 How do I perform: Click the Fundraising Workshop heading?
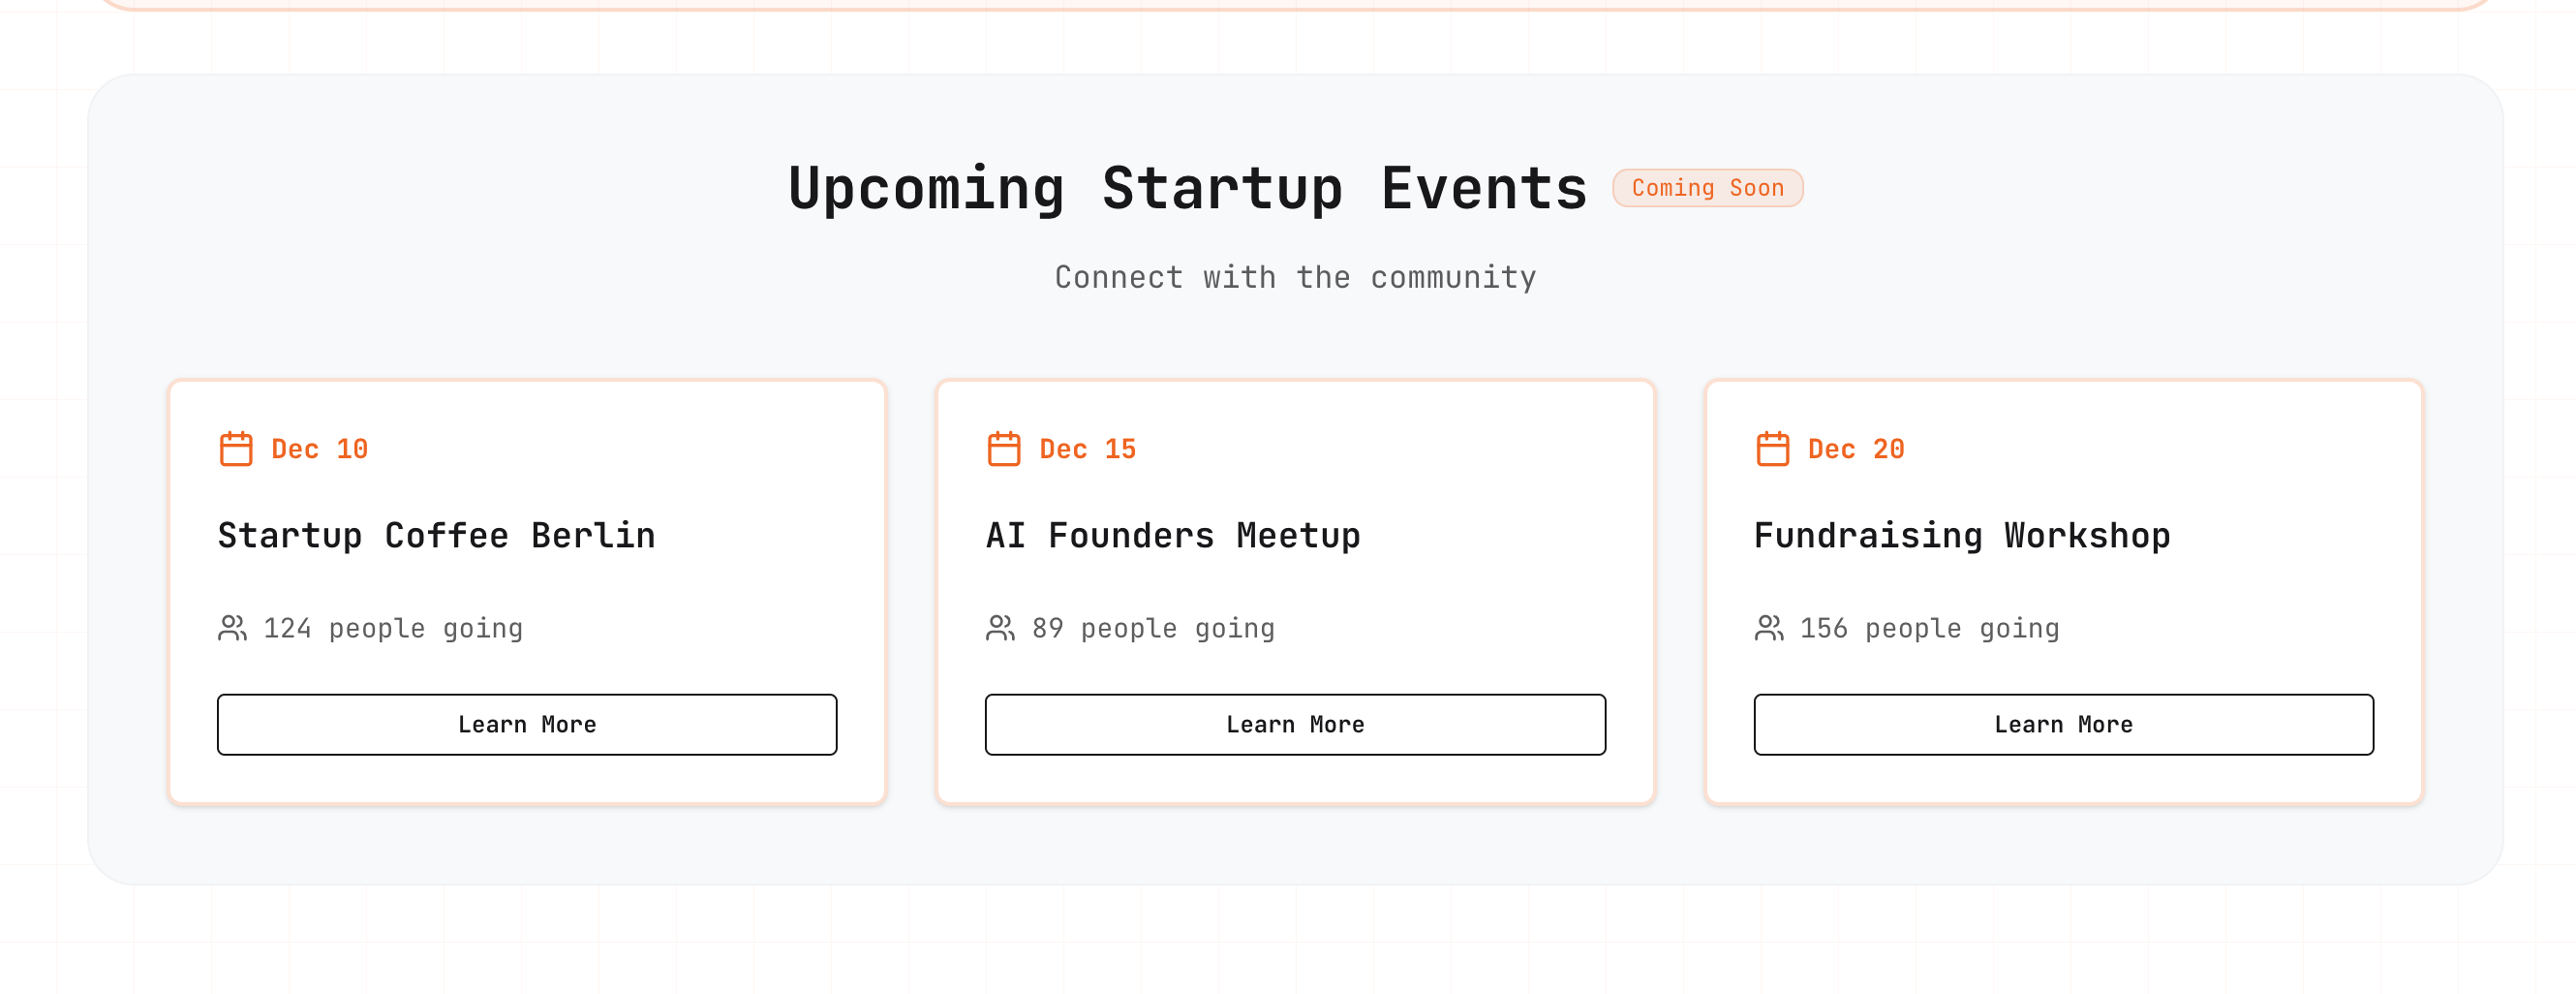(x=1961, y=535)
